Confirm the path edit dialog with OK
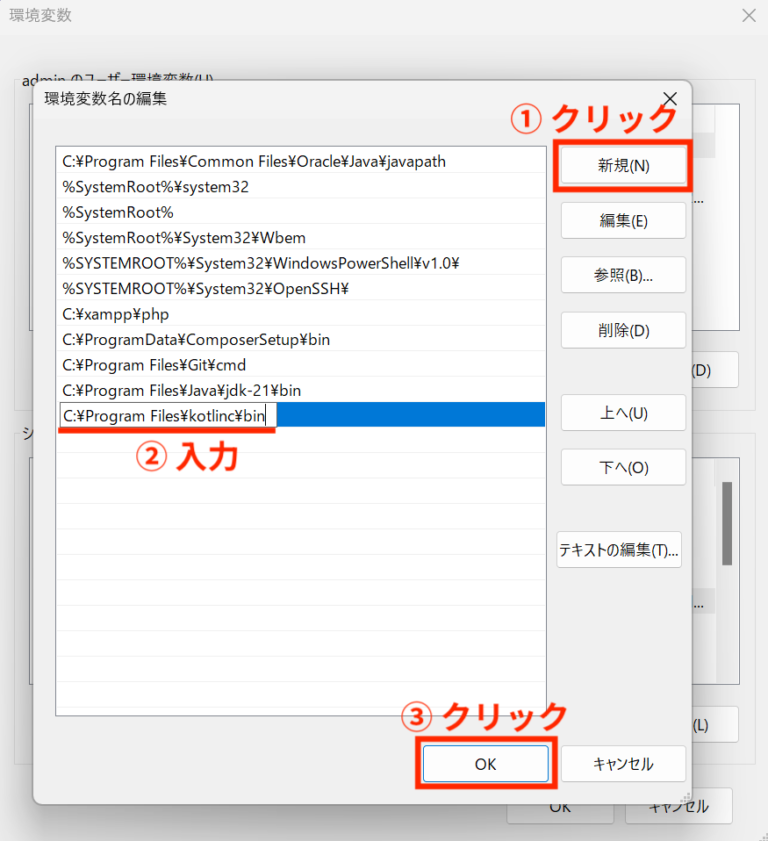Screen dimensions: 768x841 (x=485, y=764)
